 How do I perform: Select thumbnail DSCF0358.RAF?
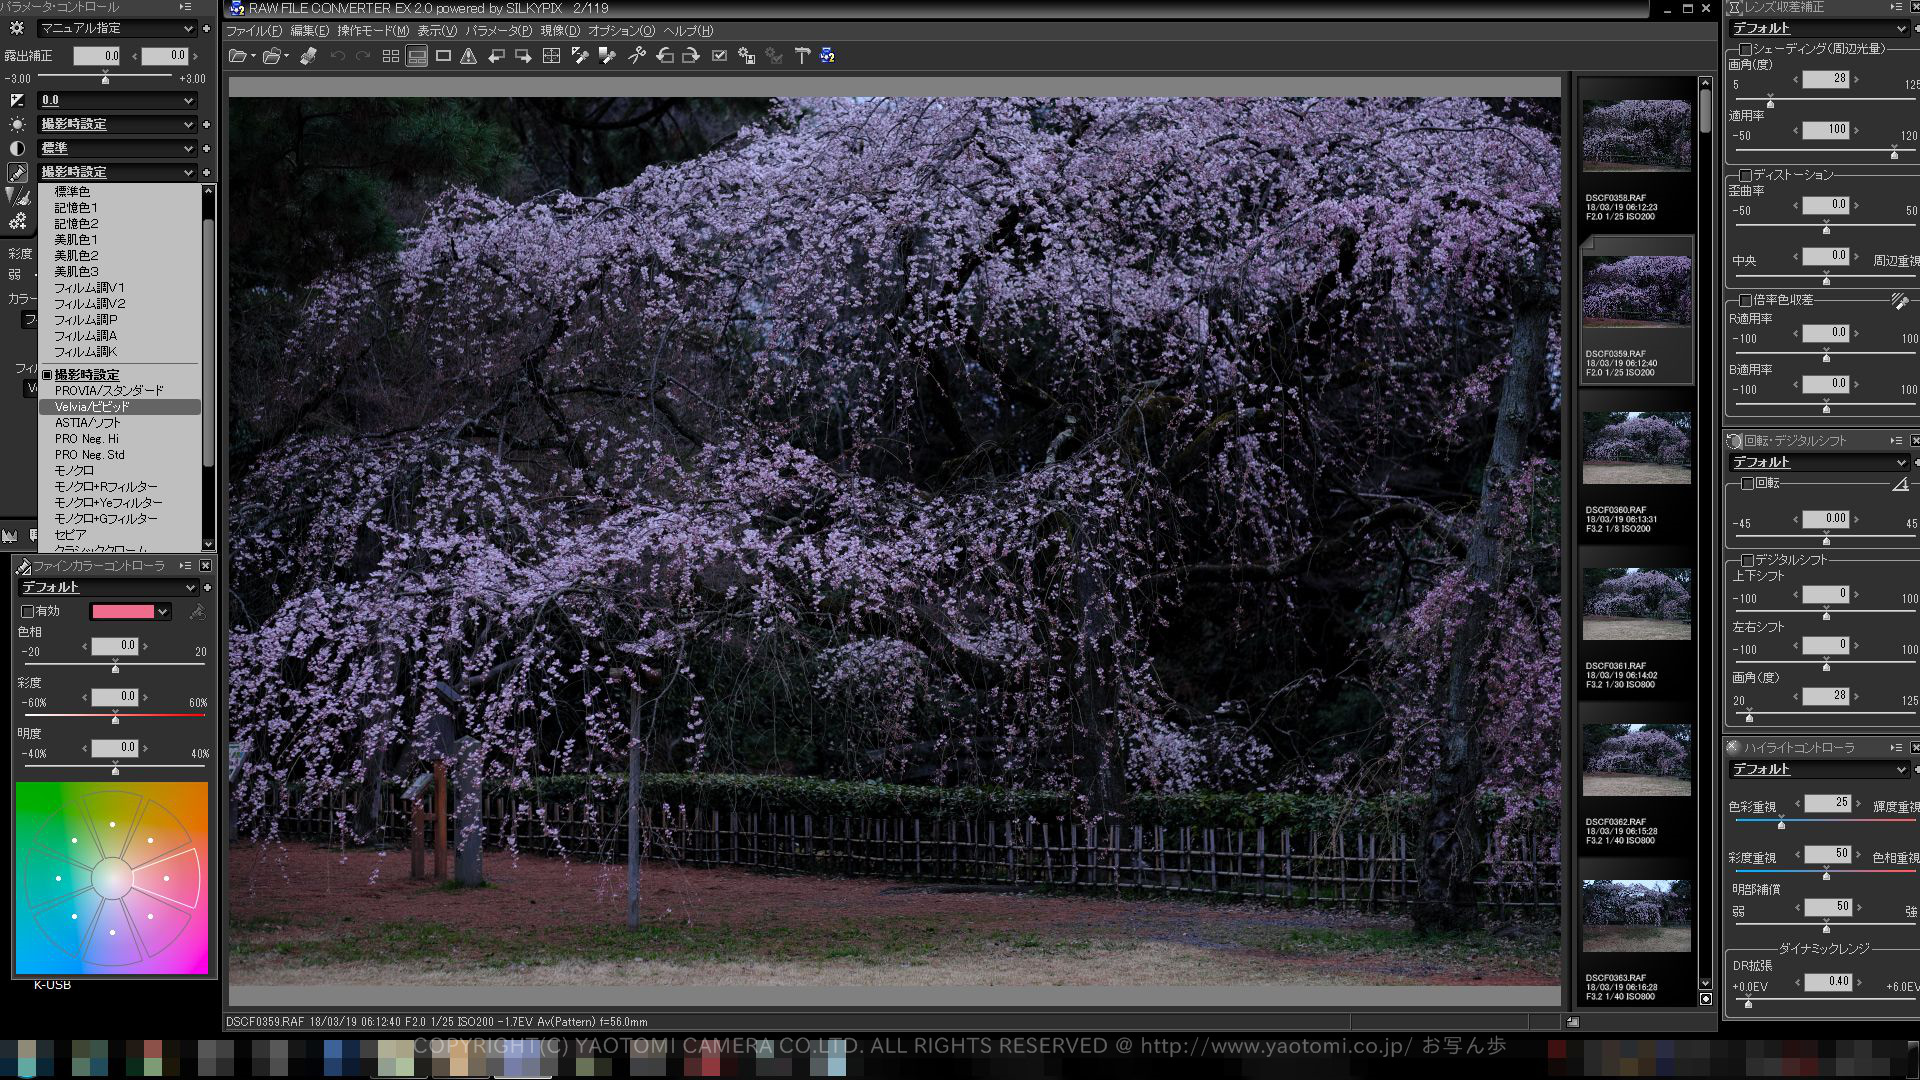point(1636,155)
